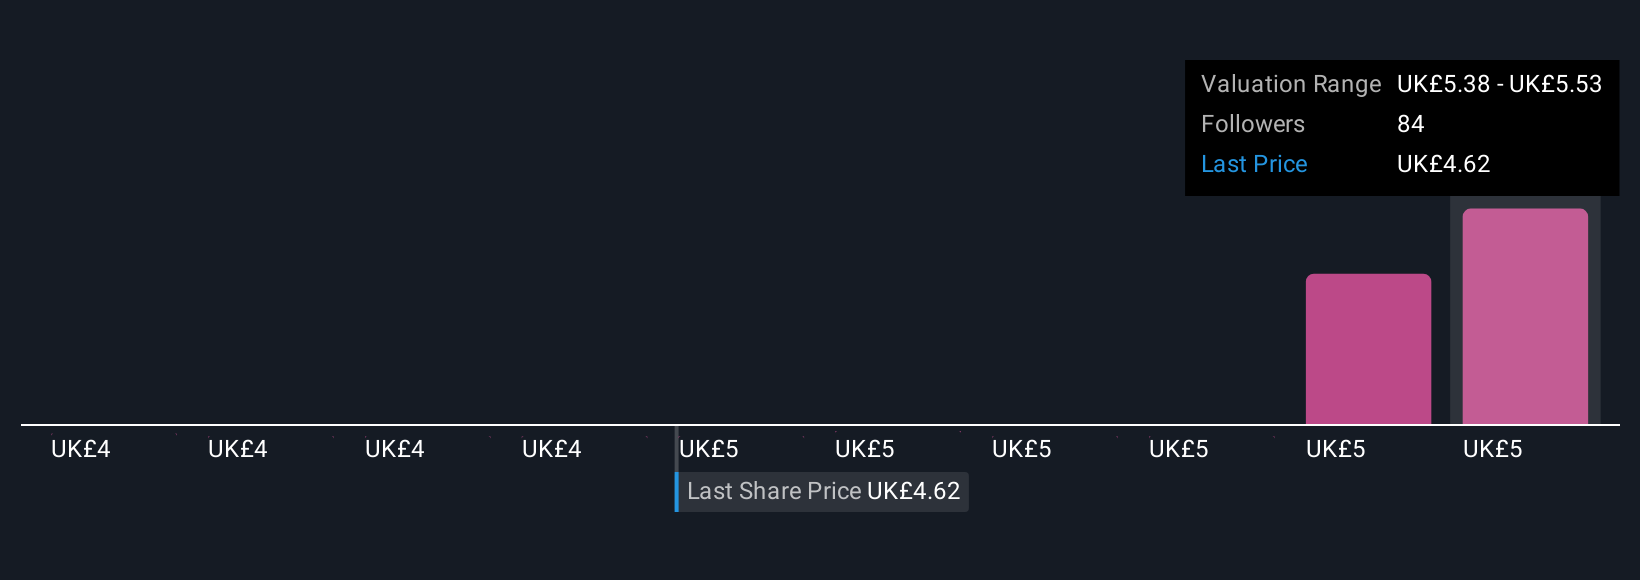Click the fourth UK£4 axis label
1640x580 pixels.
tap(552, 449)
